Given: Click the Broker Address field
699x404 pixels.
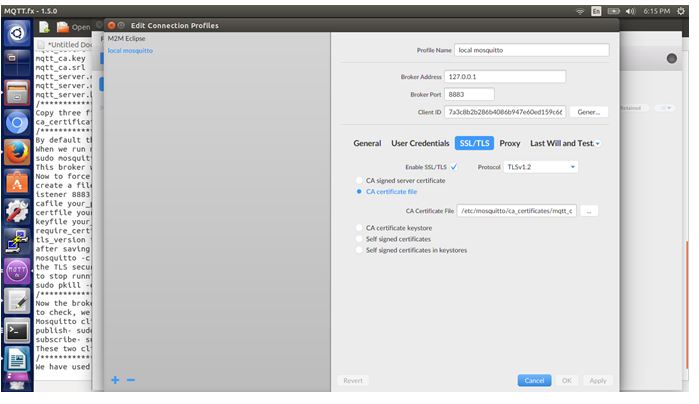Looking at the screenshot, I should (505, 77).
